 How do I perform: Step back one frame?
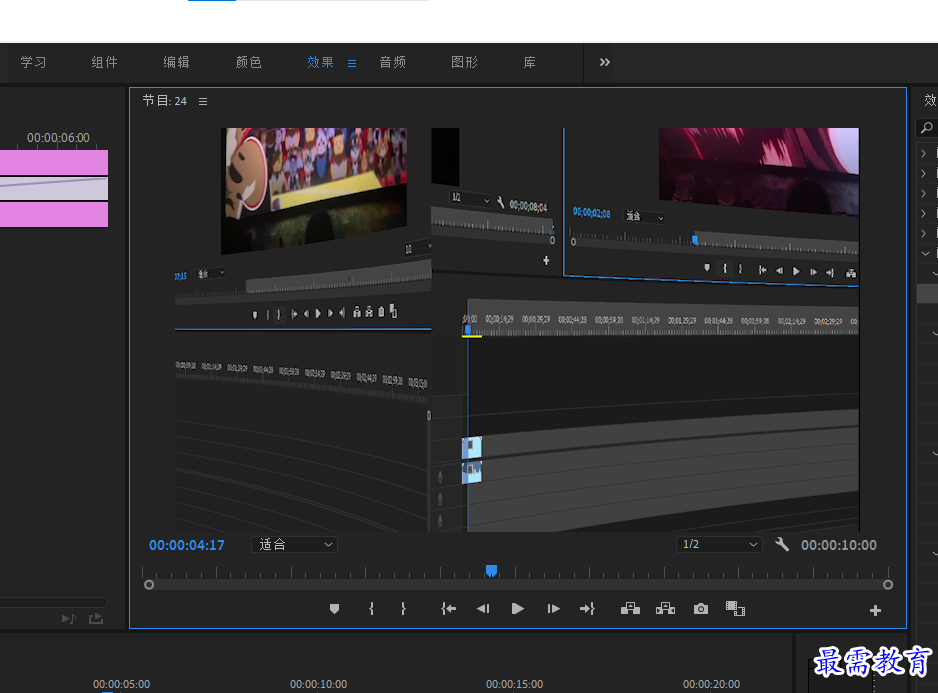tap(483, 609)
